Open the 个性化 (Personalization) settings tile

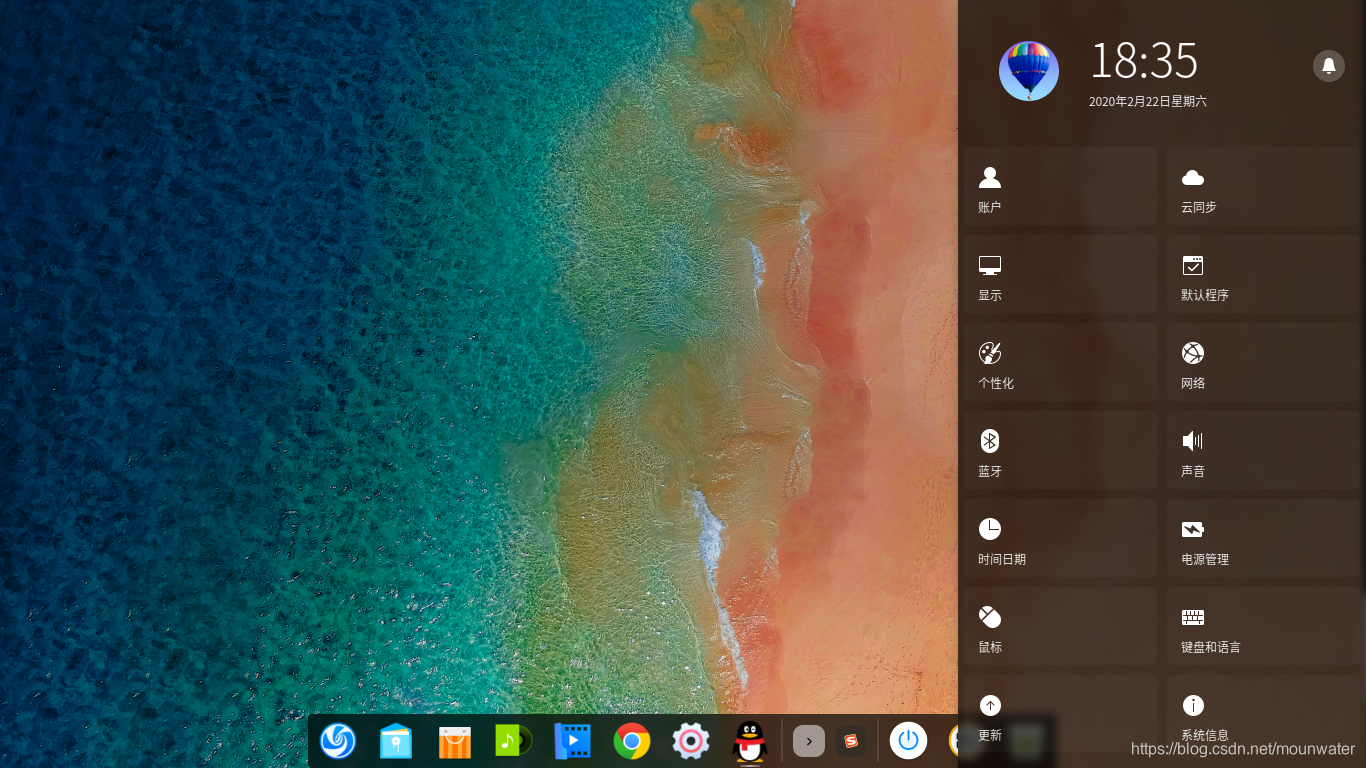pos(1060,362)
